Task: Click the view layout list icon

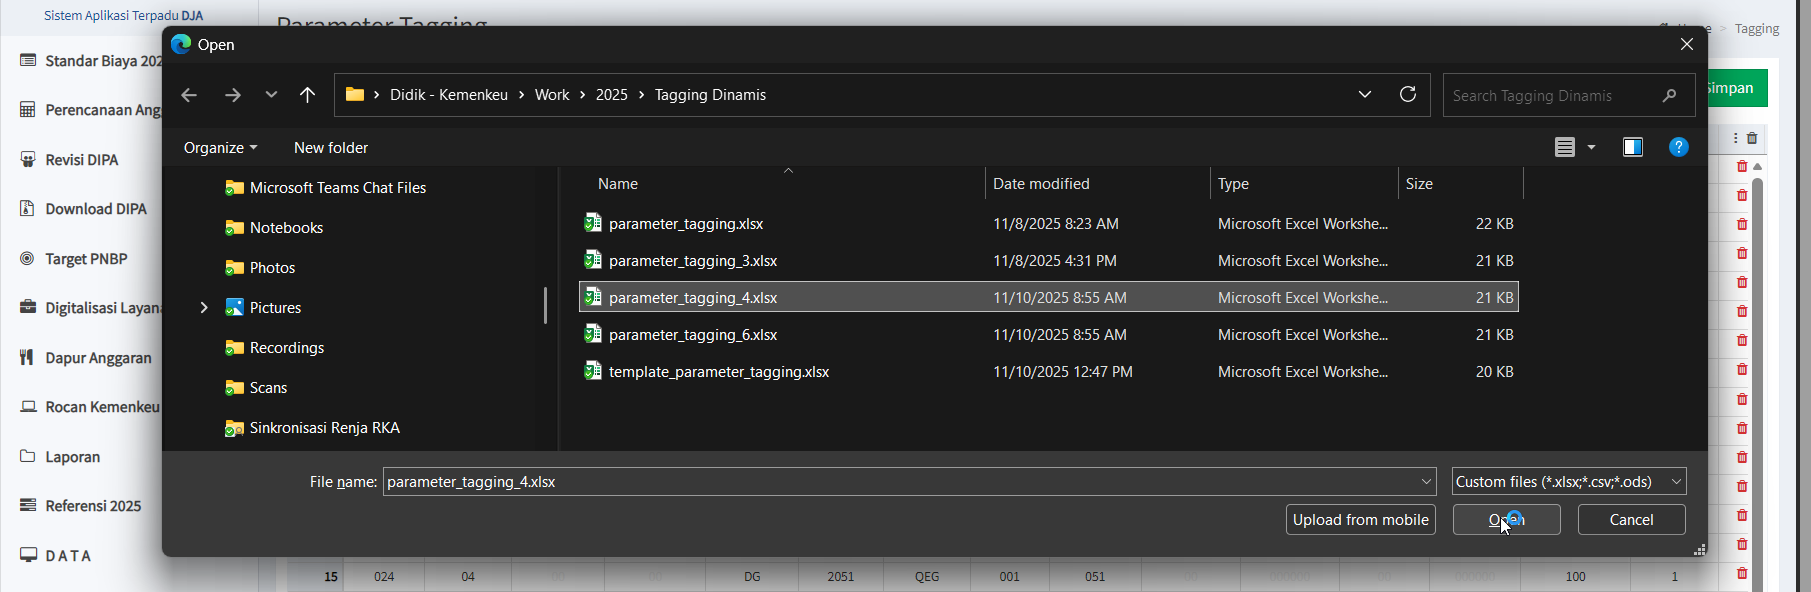Action: [1565, 147]
